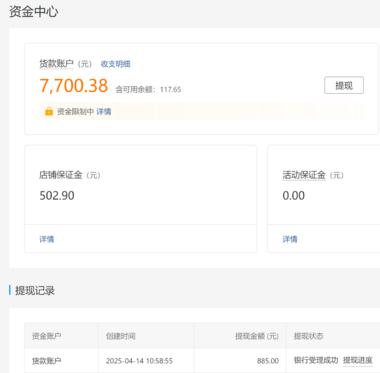380x373 pixels.
Task: Click the 提现 button
Action: pos(344,85)
